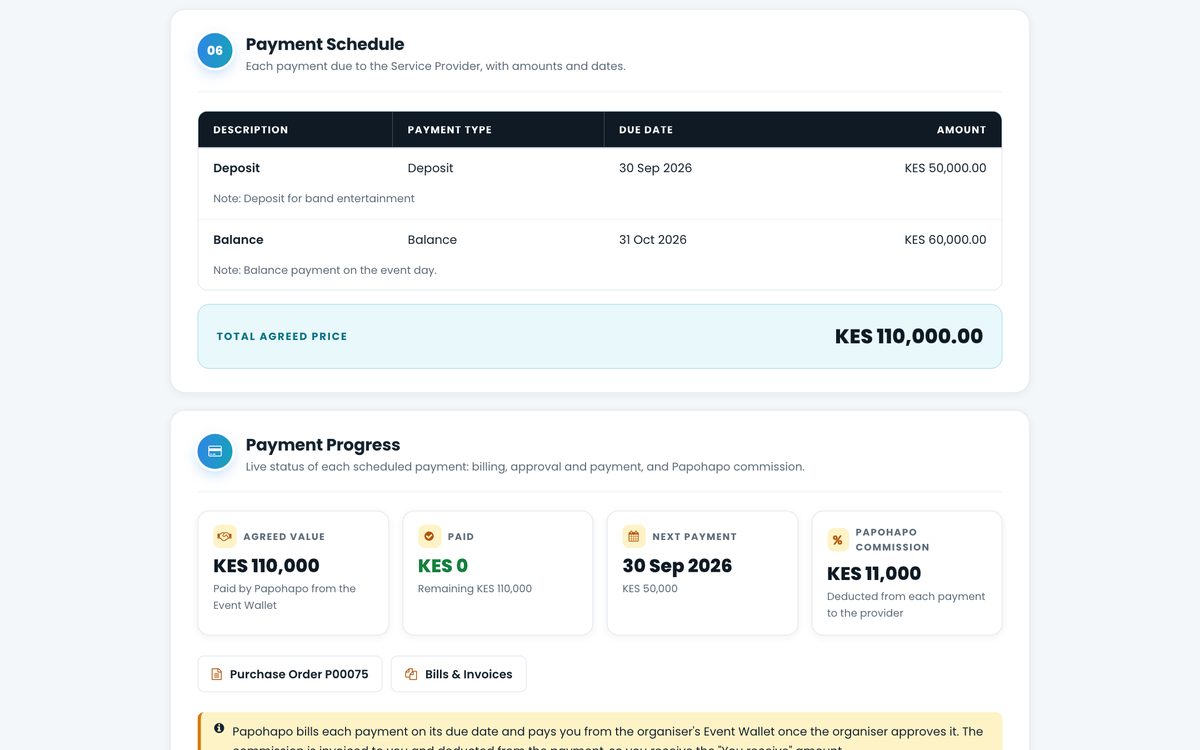
Task: Click the Papohapo Commission percent icon
Action: pyautogui.click(x=838, y=540)
